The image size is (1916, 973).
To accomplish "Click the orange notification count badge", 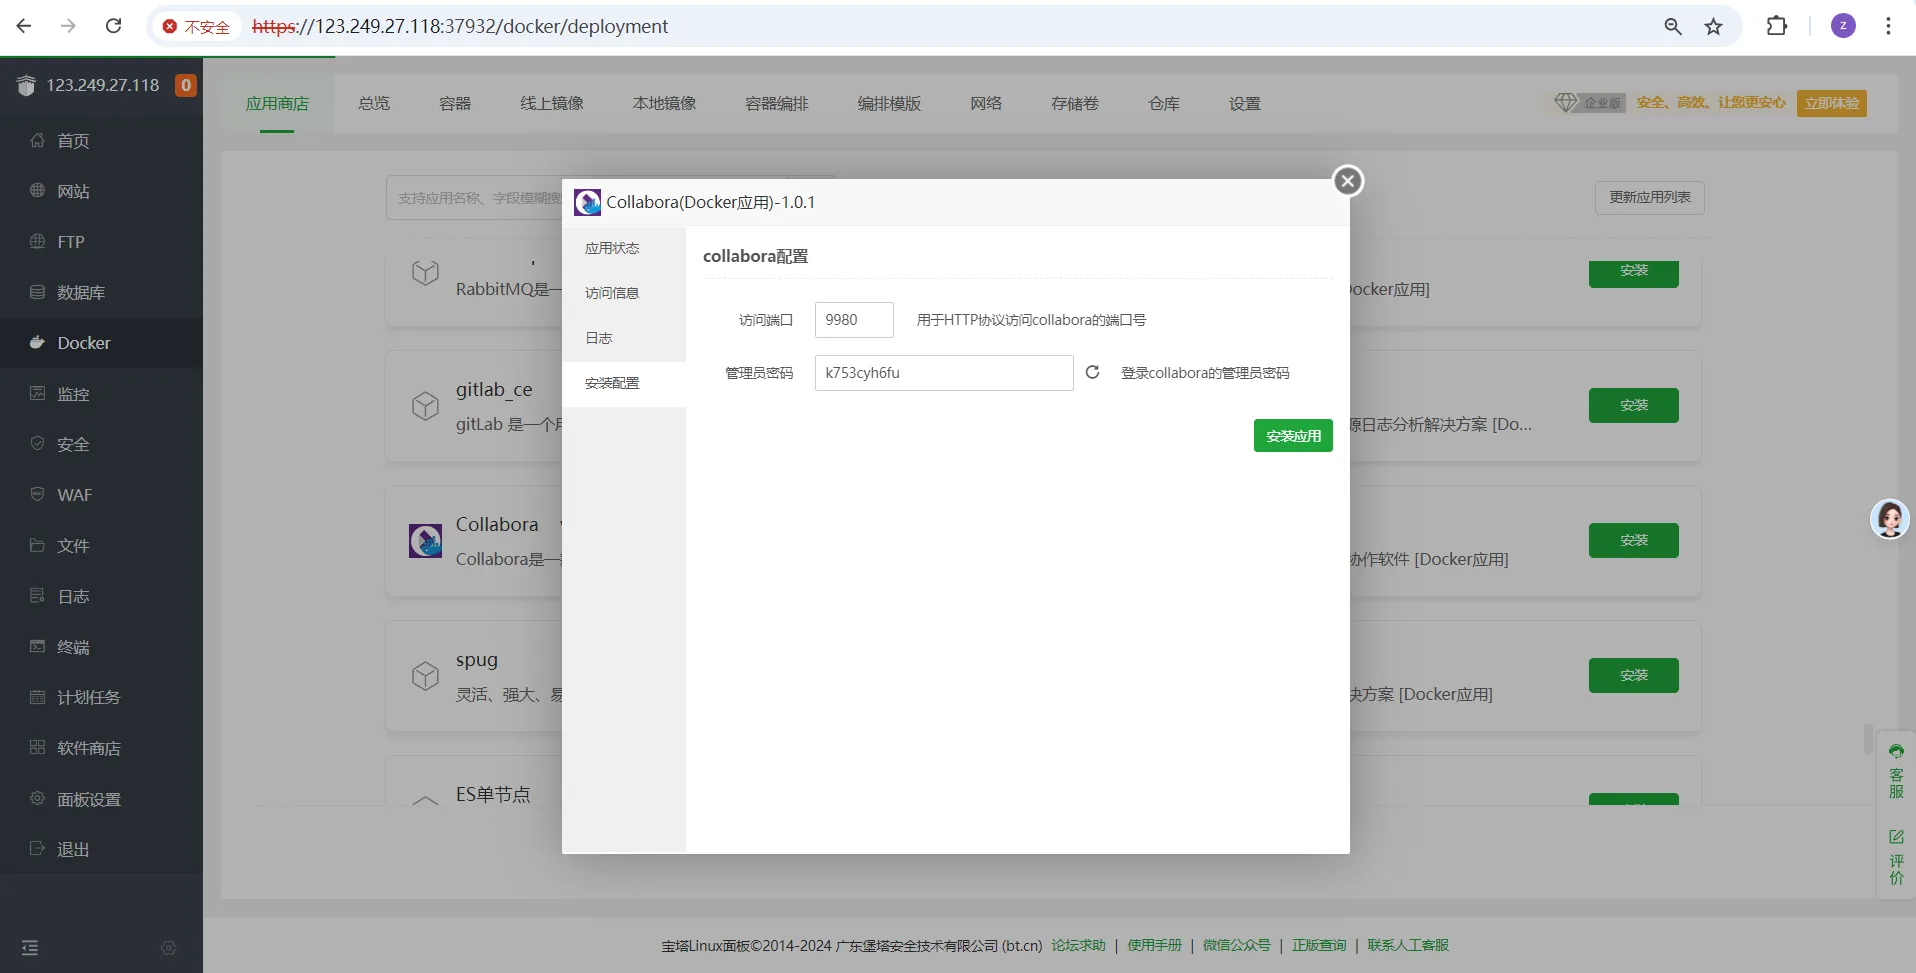I will 185,85.
